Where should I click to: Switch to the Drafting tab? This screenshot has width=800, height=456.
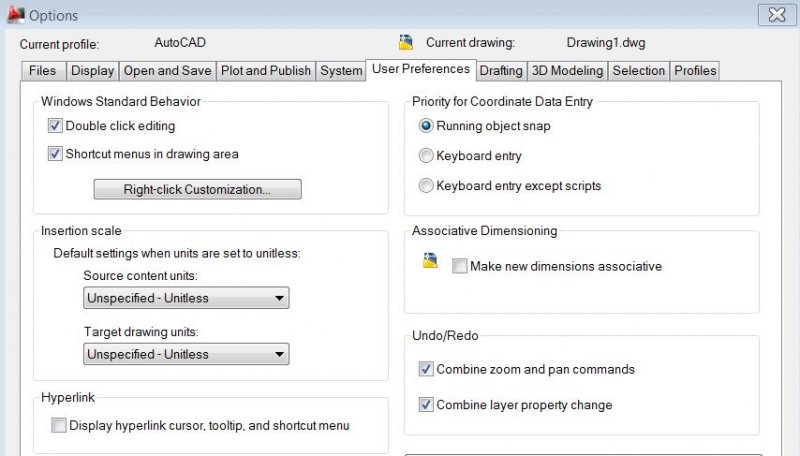click(x=501, y=70)
